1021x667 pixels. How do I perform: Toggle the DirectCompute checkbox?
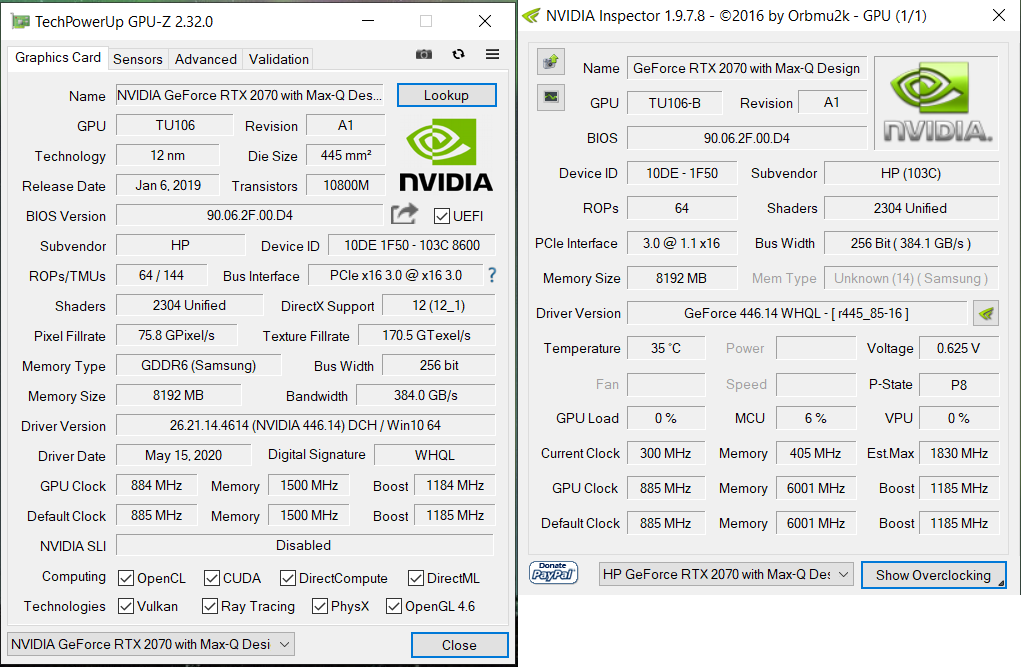click(288, 578)
